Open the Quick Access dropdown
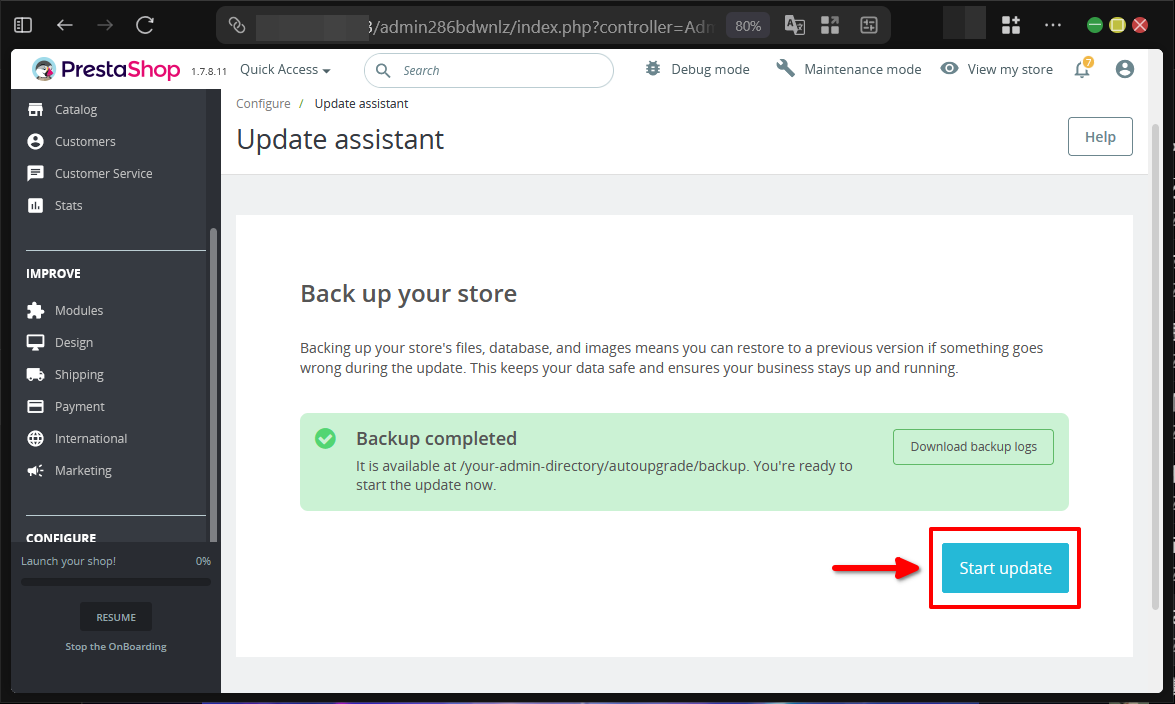The height and width of the screenshot is (704, 1175). coord(284,69)
